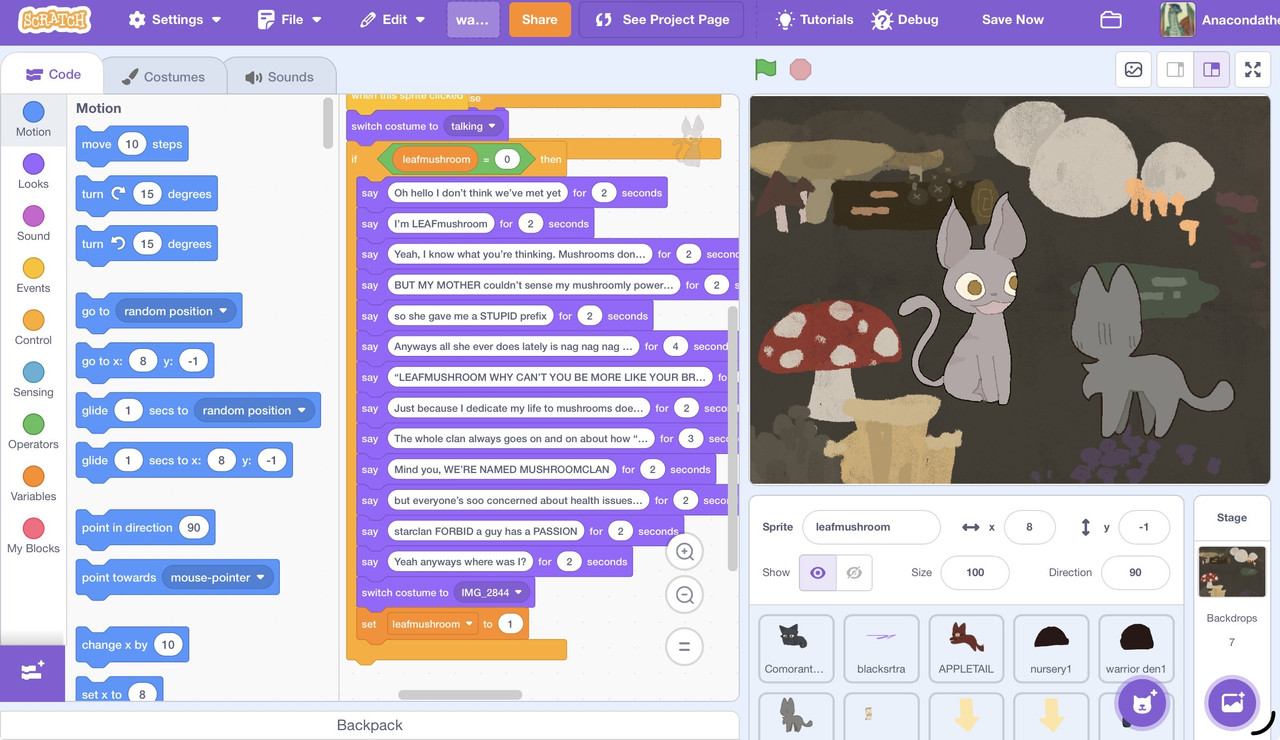Switch to small stage layout
The height and width of the screenshot is (740, 1280).
(1175, 70)
